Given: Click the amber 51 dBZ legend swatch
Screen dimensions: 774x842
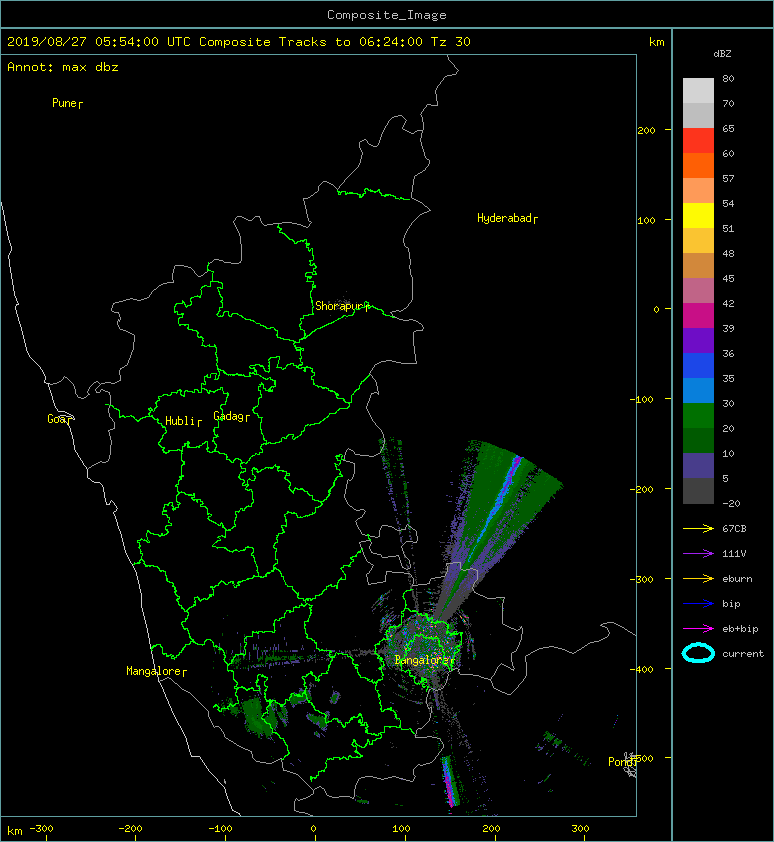Looking at the screenshot, I should point(698,241).
